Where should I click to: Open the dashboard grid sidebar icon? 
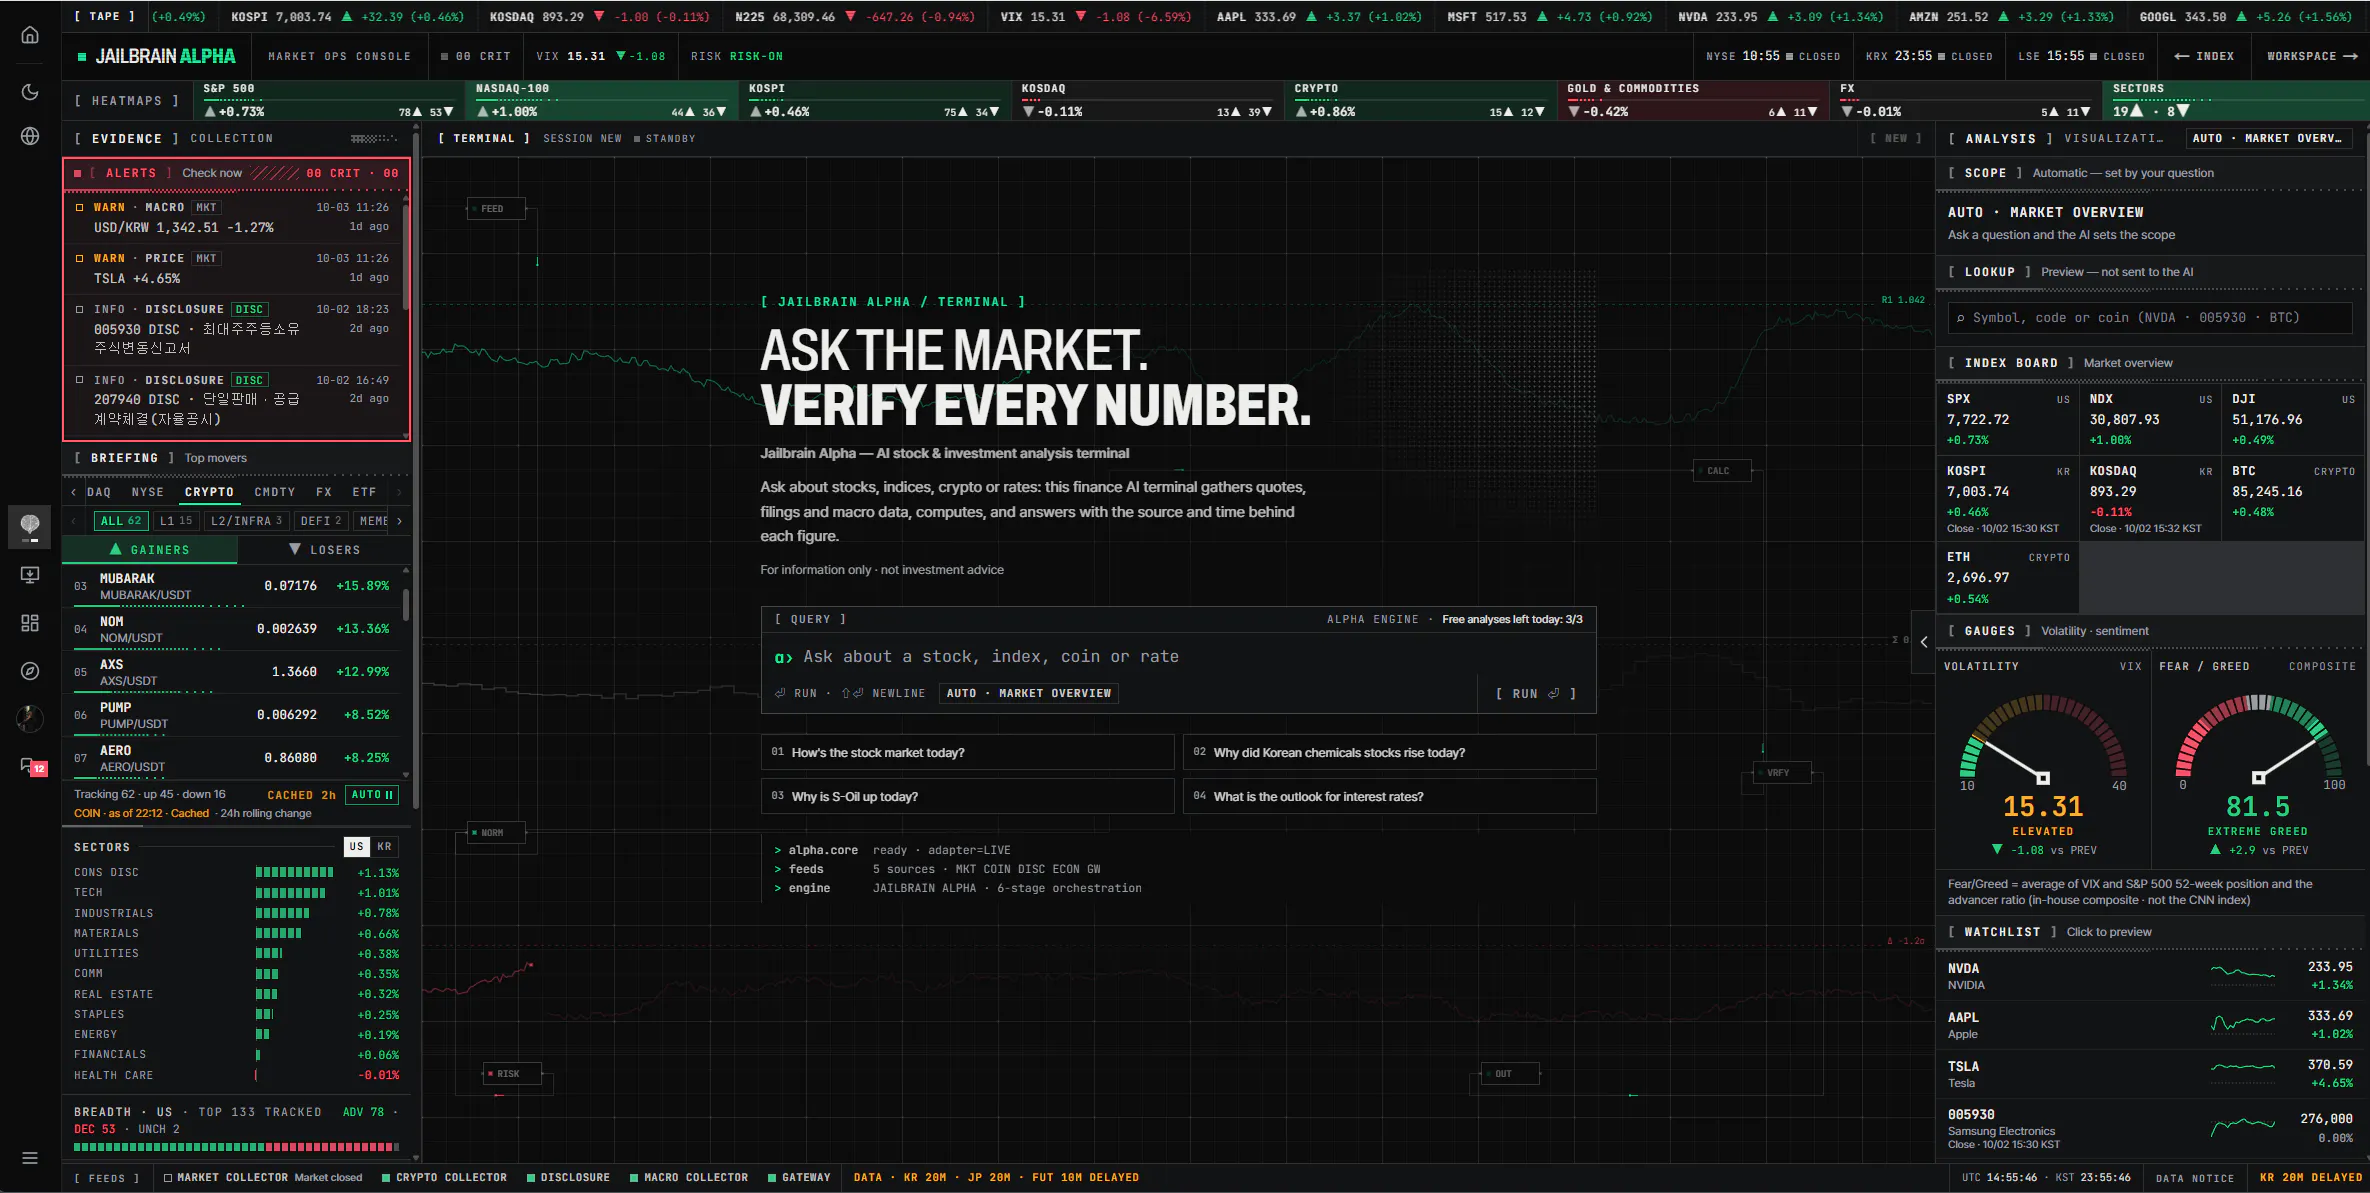(x=30, y=623)
